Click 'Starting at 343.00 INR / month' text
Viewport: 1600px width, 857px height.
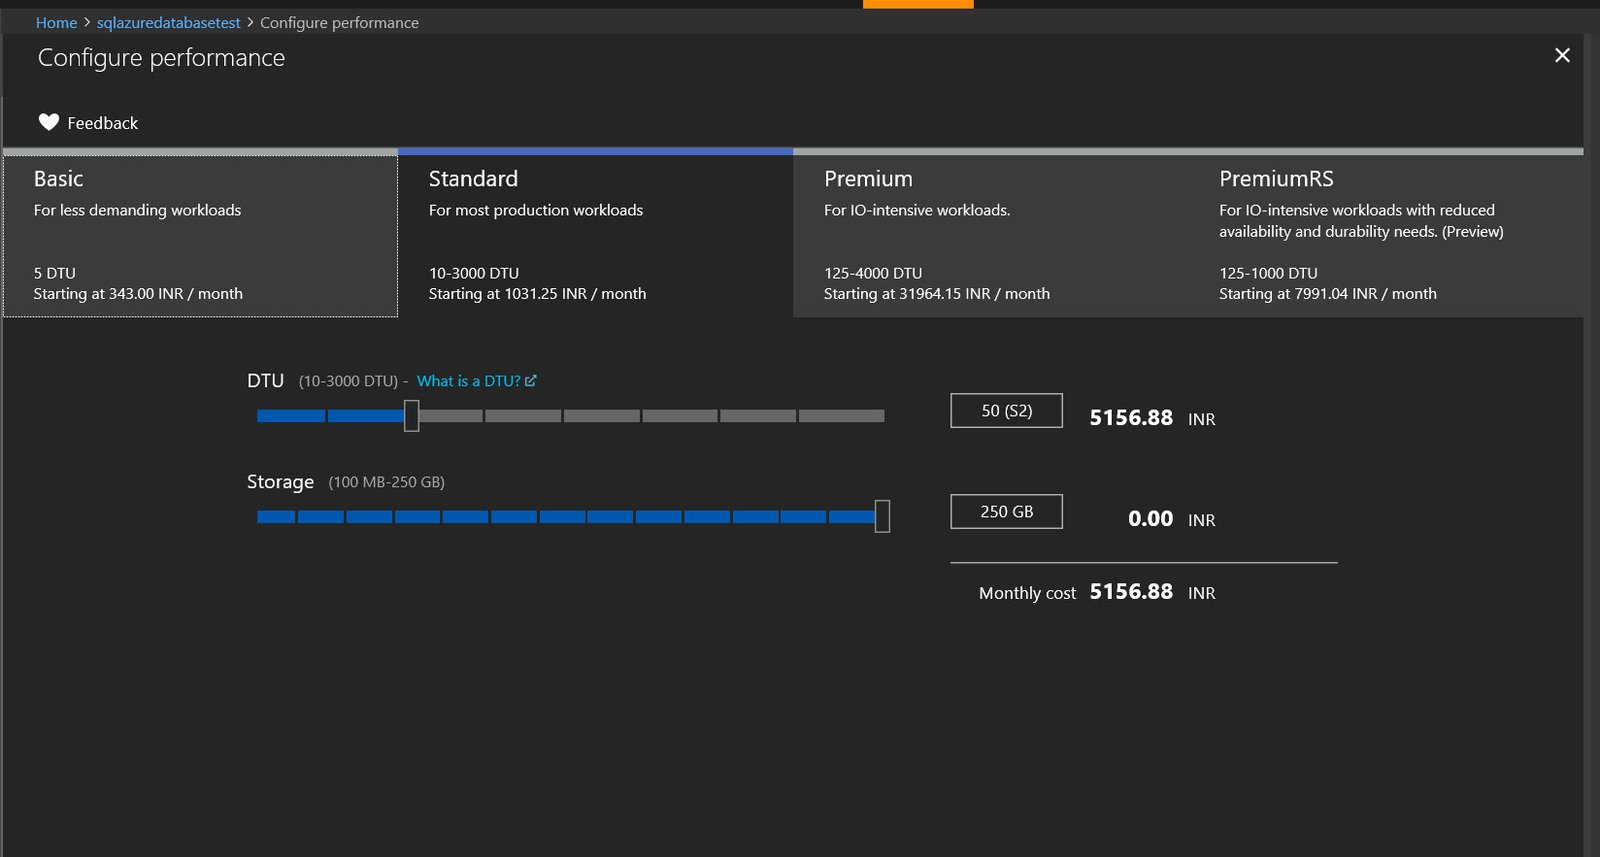click(138, 293)
